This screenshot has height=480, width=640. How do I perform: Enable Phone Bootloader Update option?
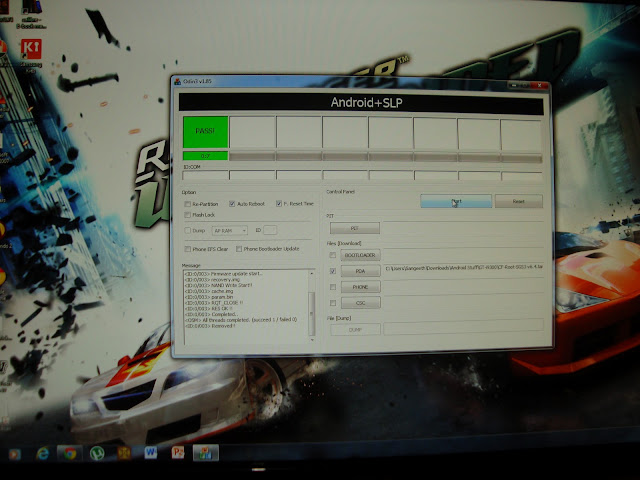tap(239, 249)
